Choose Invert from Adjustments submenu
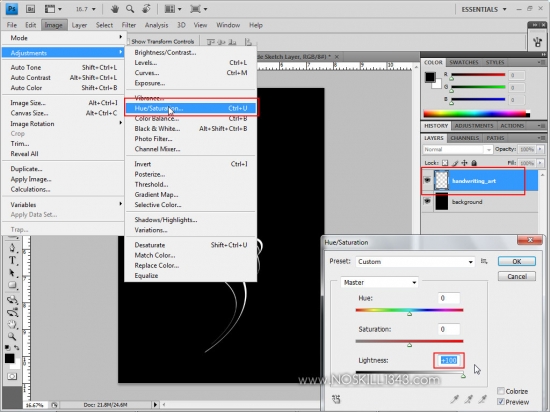The width and height of the screenshot is (550, 412). (x=191, y=164)
